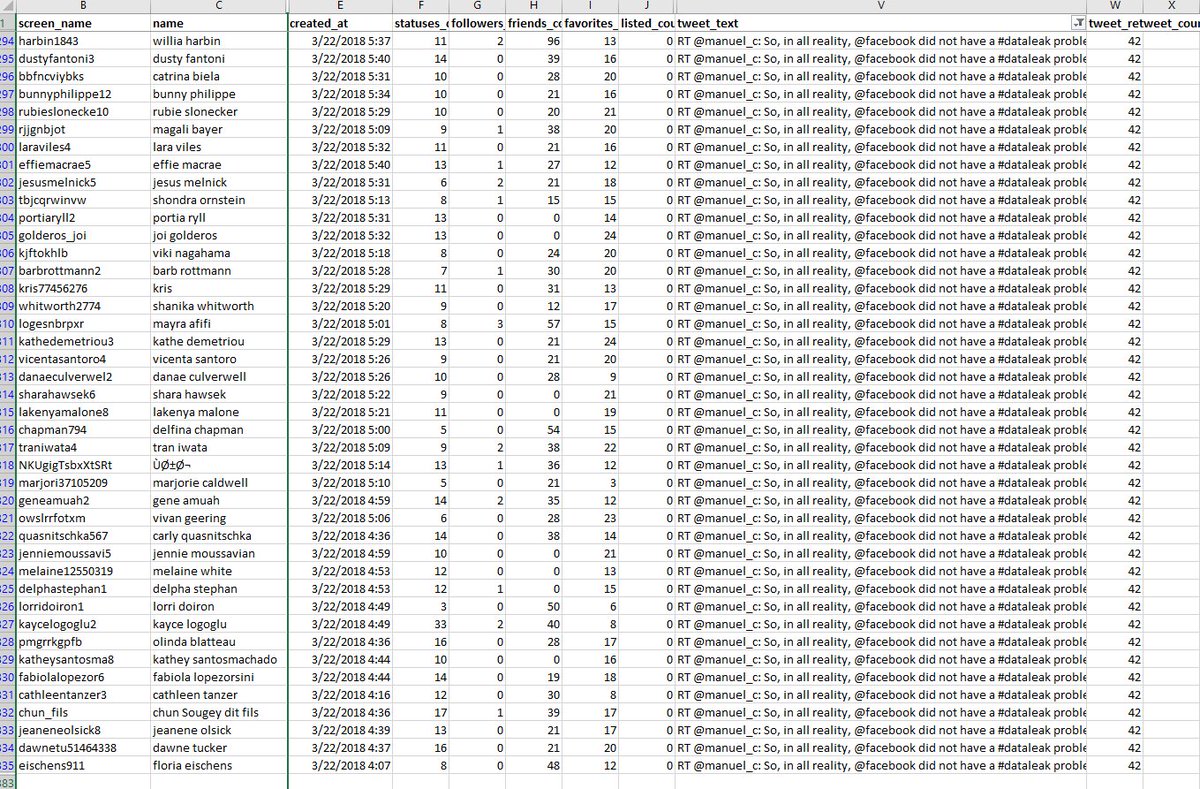Select column W header
This screenshot has height=789, width=1200.
pos(1115,6)
